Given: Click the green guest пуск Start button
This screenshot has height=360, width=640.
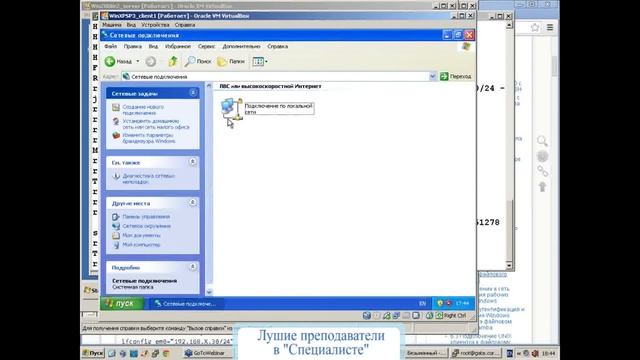Looking at the screenshot, I should 122,303.
